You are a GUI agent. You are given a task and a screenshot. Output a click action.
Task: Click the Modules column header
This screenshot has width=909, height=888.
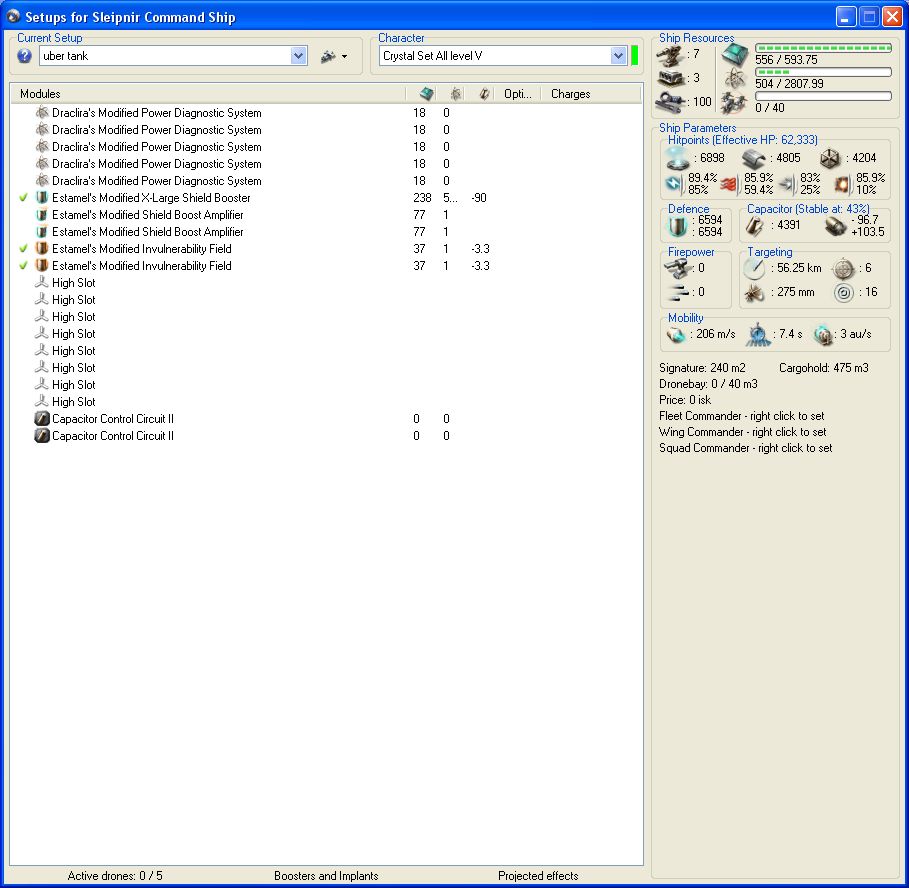pyautogui.click(x=208, y=94)
